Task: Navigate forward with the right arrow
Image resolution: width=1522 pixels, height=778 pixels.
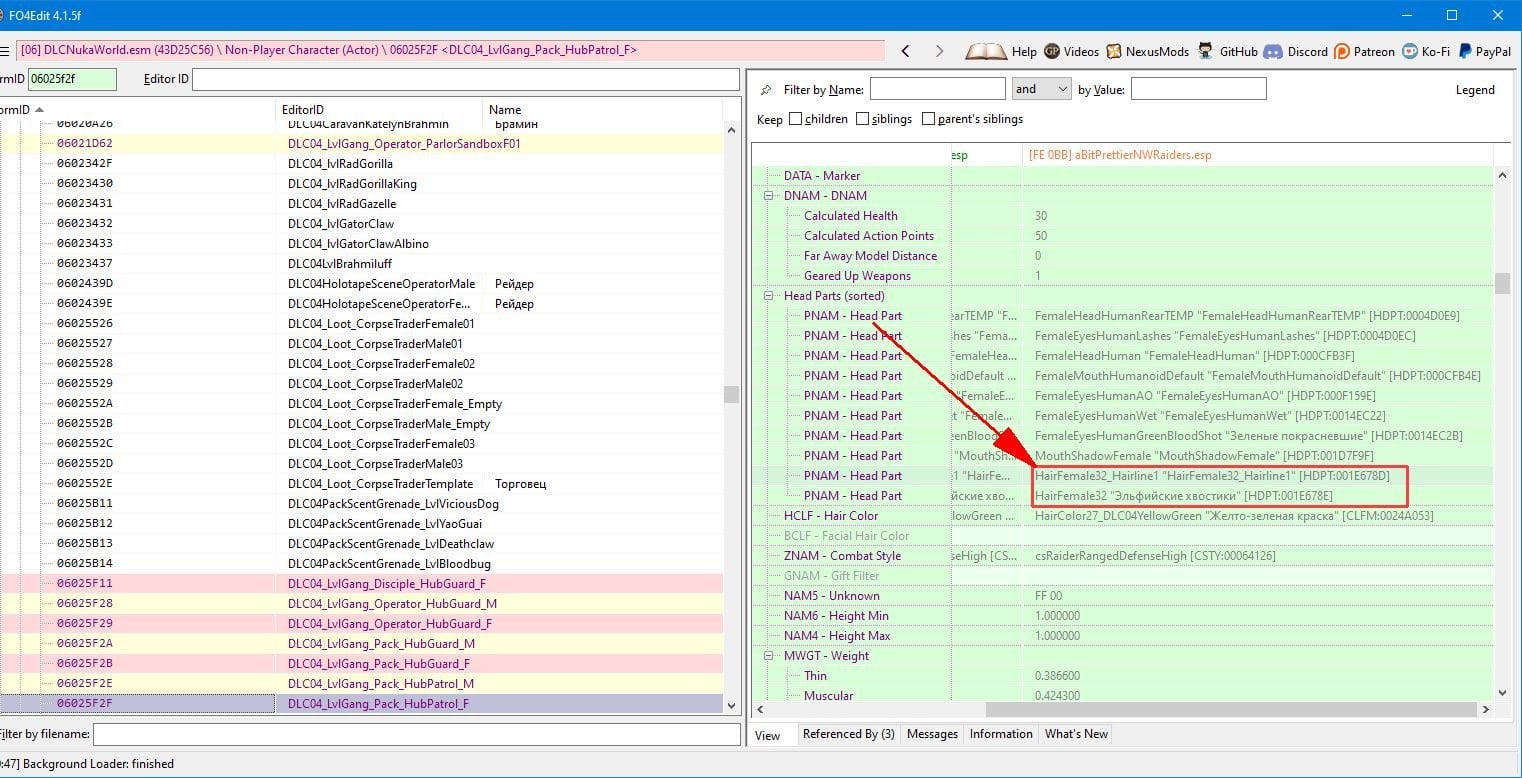Action: (x=939, y=51)
